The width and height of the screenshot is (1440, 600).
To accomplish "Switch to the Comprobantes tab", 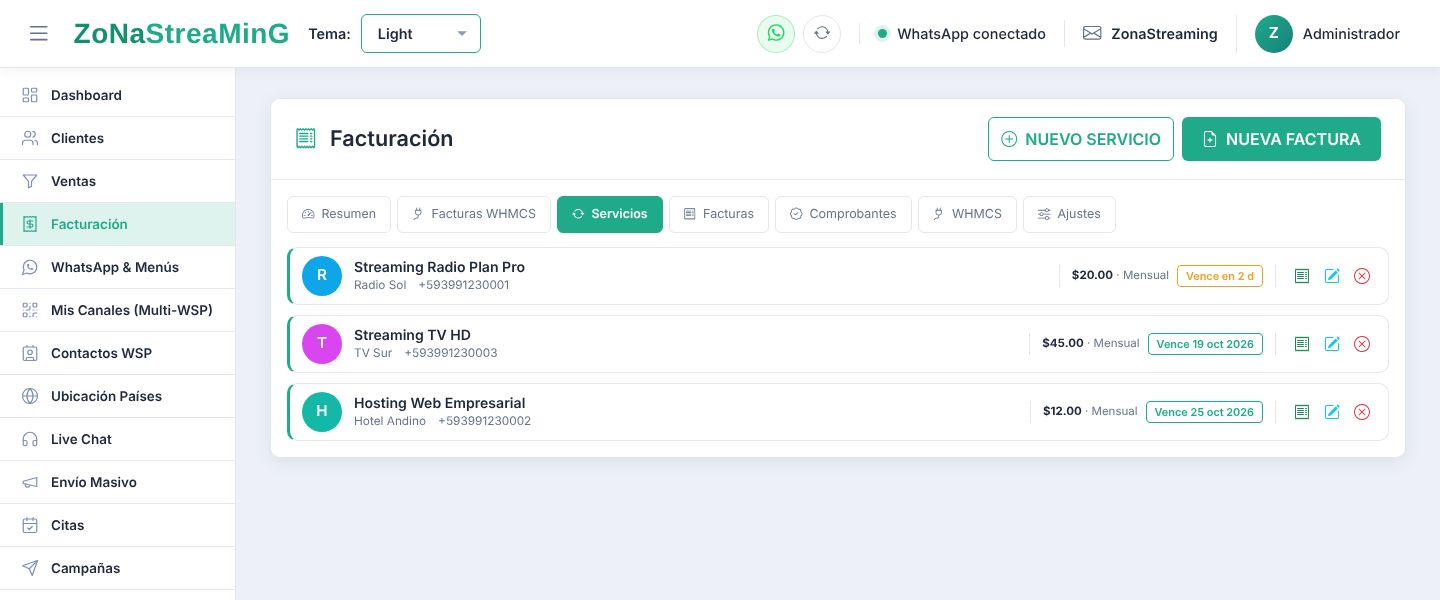I will pos(843,214).
